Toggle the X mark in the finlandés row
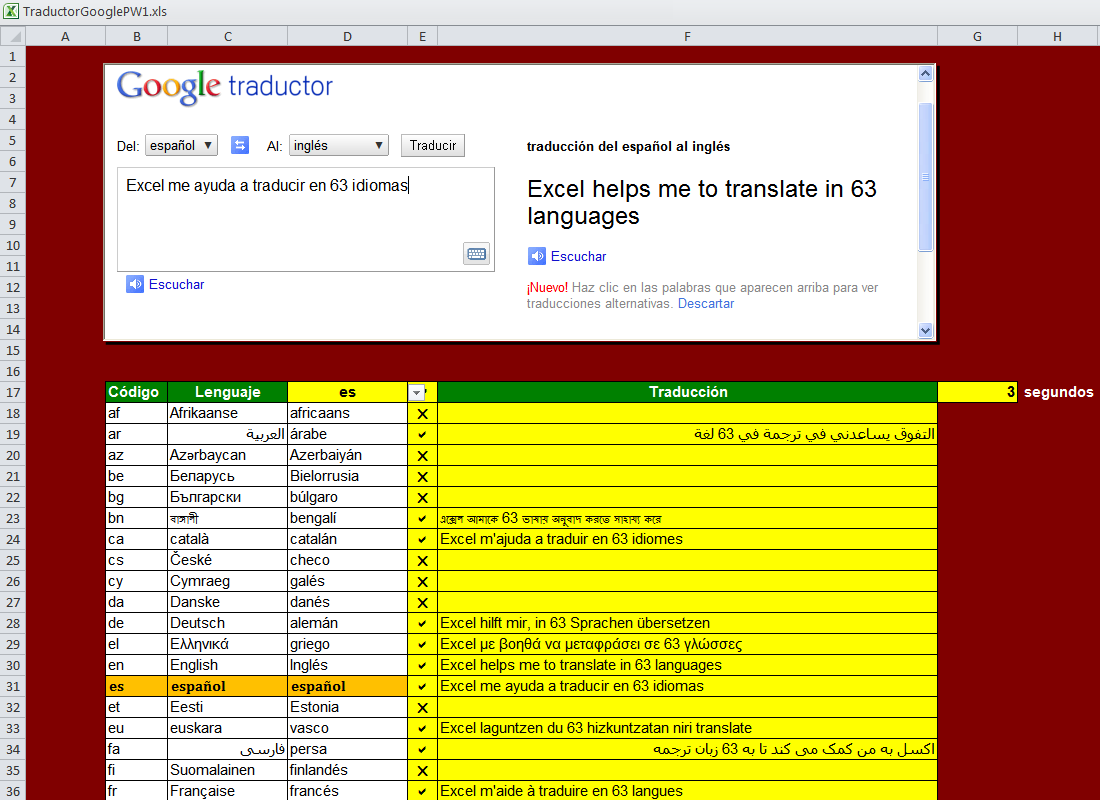The width and height of the screenshot is (1100, 800). [x=422, y=771]
